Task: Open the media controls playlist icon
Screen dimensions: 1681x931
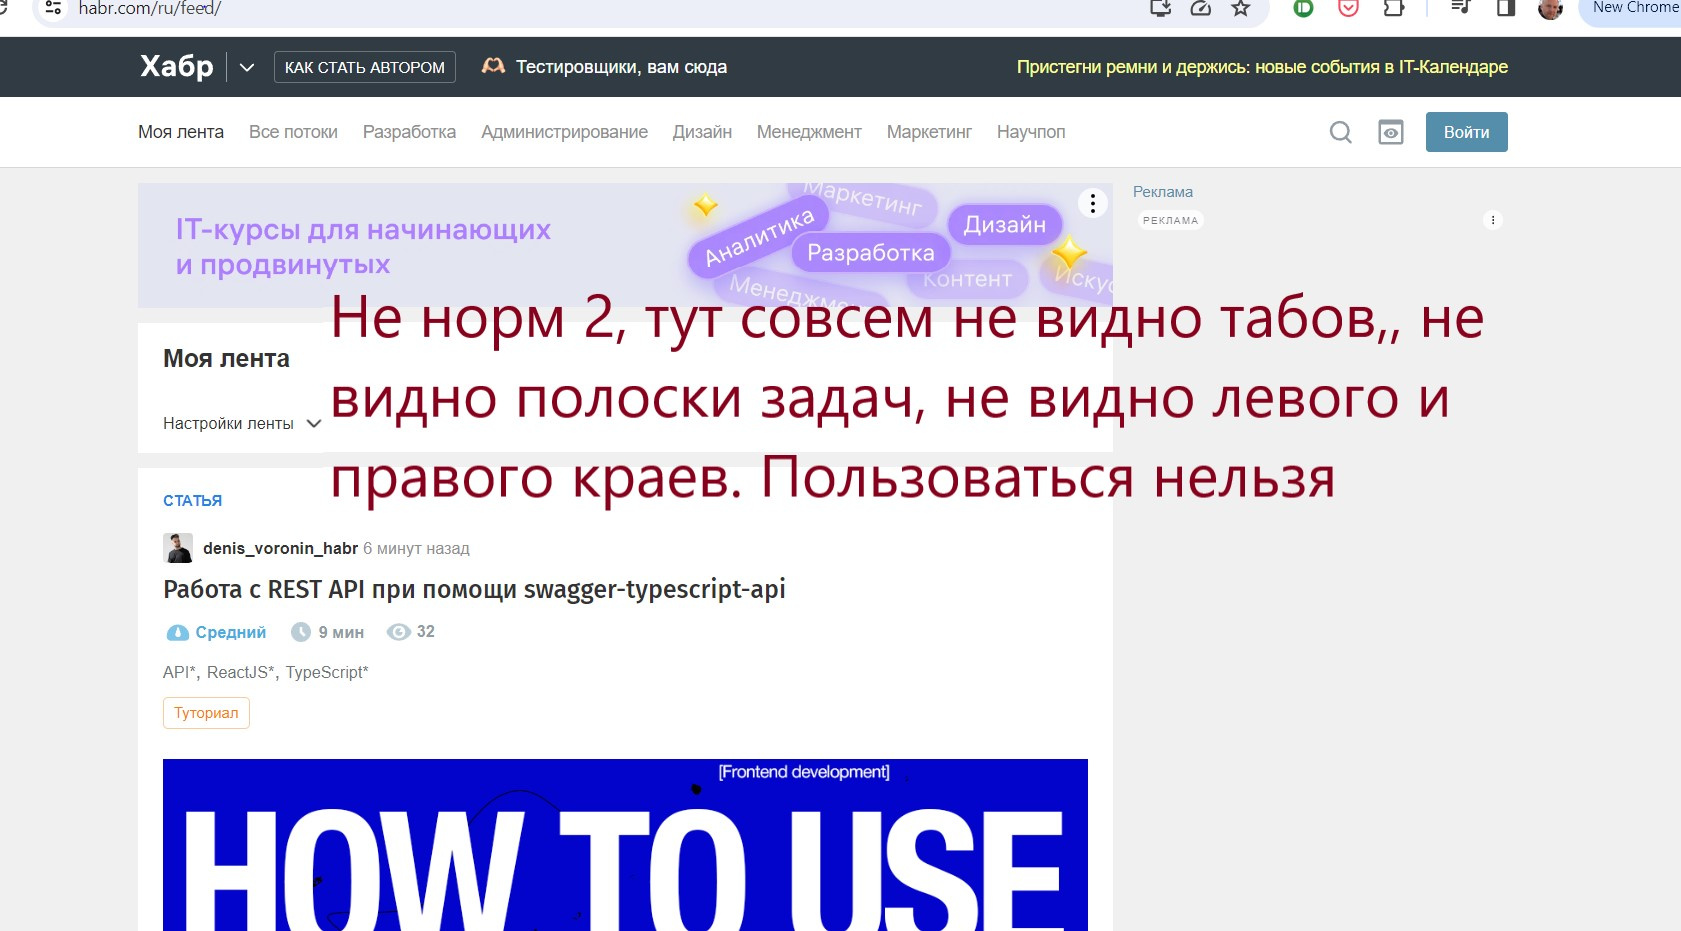Action: 1460,8
